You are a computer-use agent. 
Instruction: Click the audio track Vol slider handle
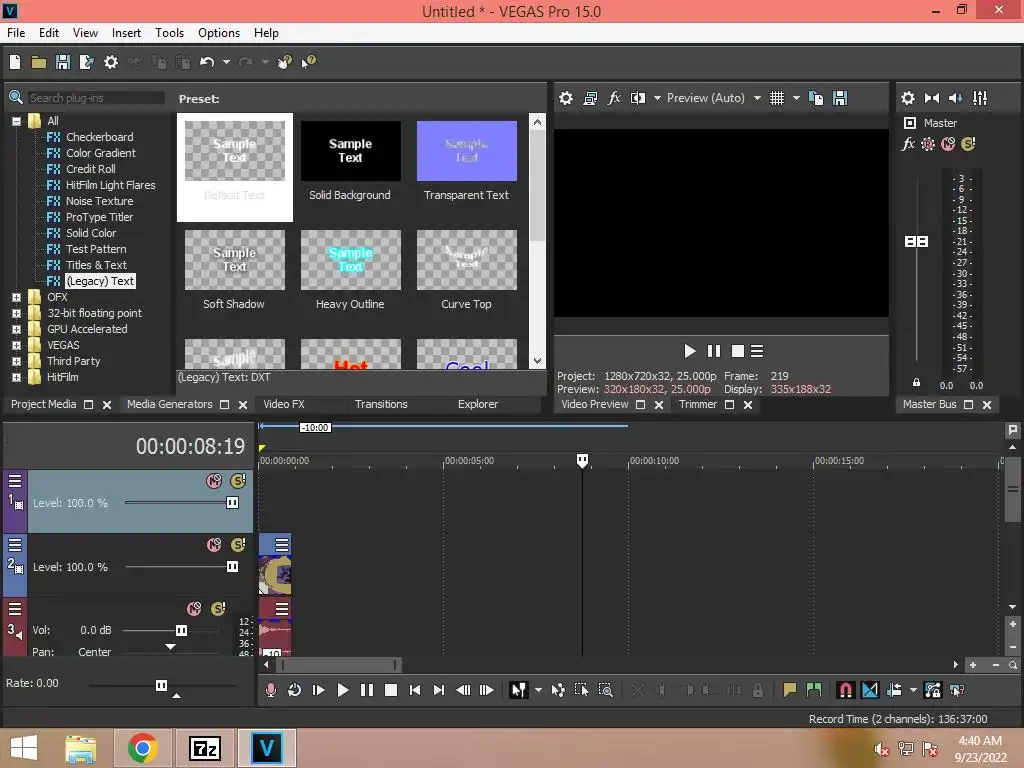[181, 630]
